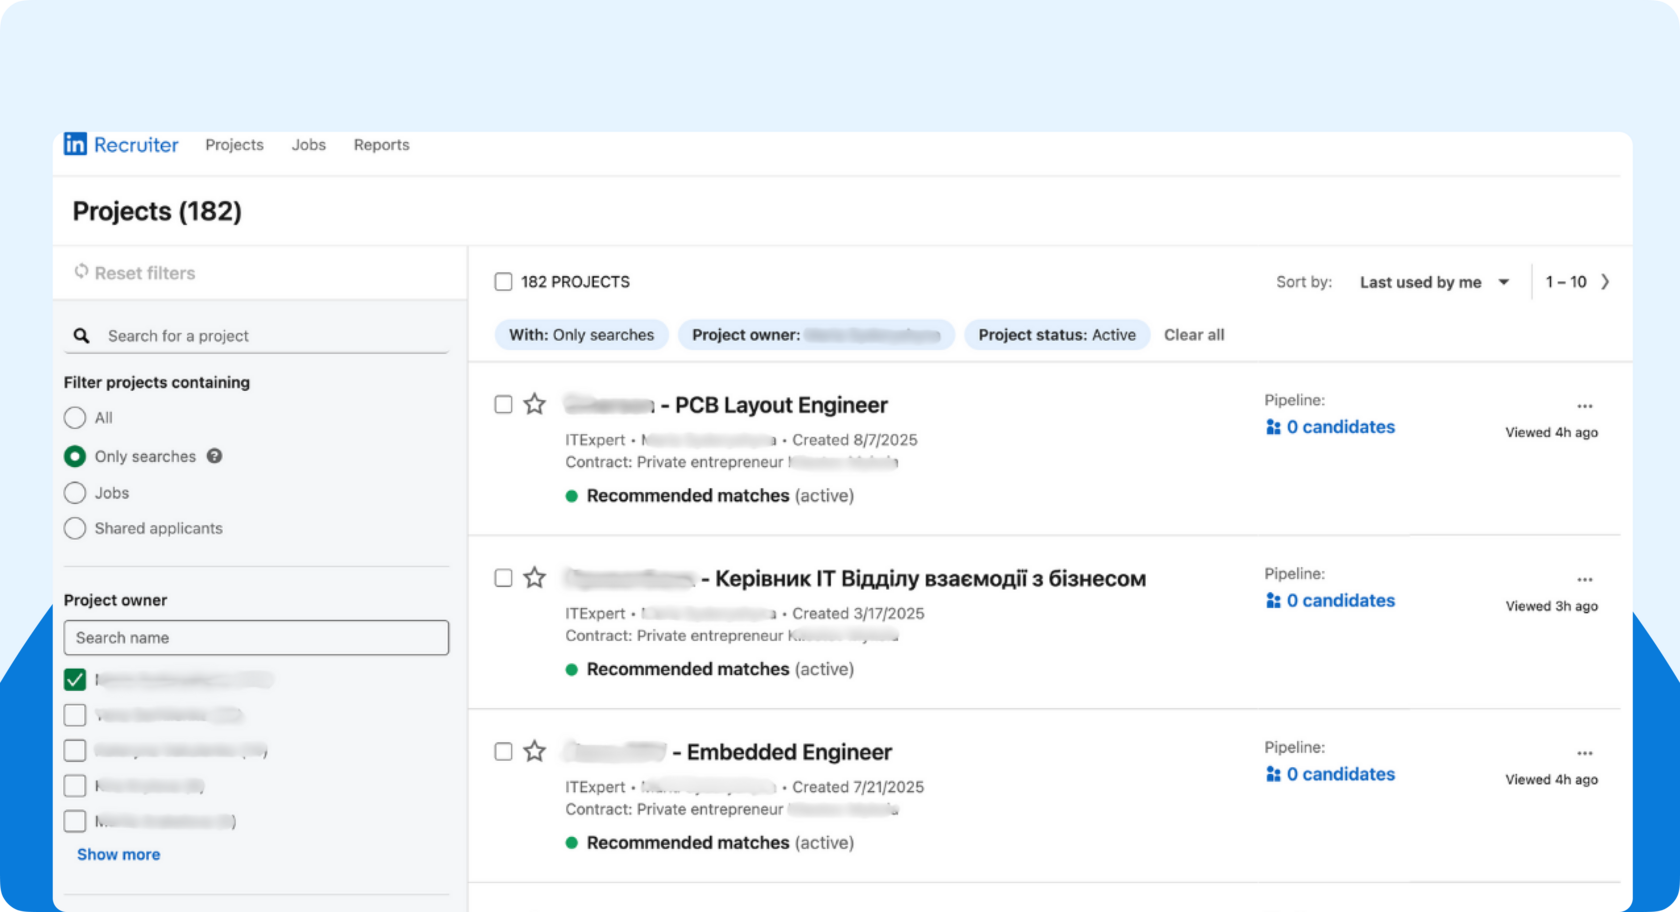
Task: Click the Viewed 3h ago text
Action: coord(1552,606)
